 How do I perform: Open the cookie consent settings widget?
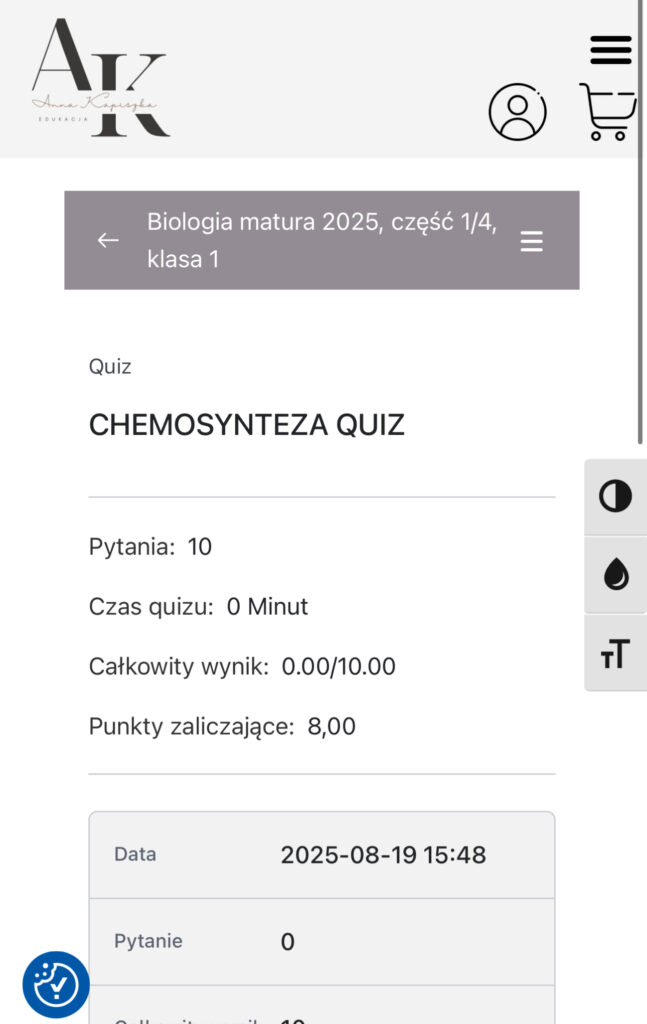pyautogui.click(x=55, y=984)
